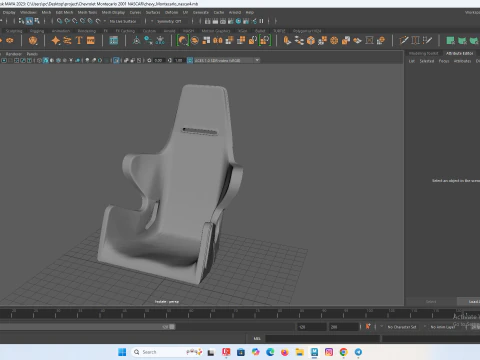480x360 pixels.
Task: Switch to the Attribute Editor tab
Action: pos(460,53)
